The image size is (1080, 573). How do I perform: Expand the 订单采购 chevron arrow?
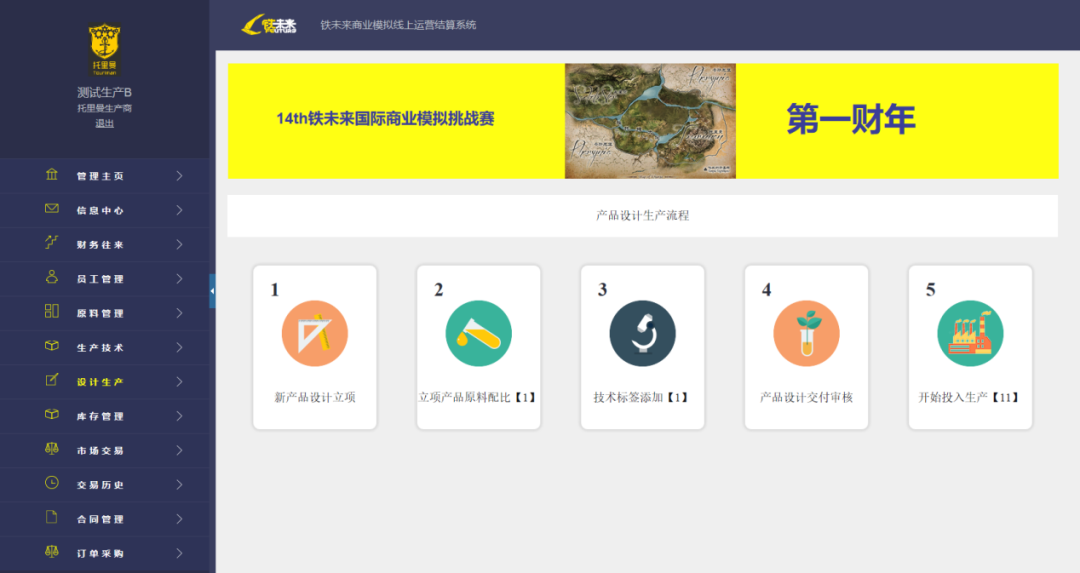pyautogui.click(x=179, y=554)
